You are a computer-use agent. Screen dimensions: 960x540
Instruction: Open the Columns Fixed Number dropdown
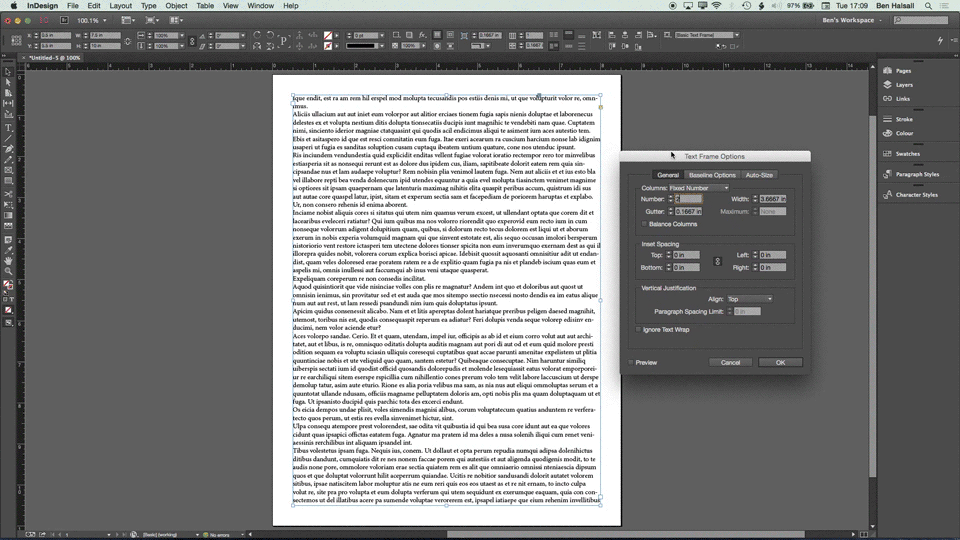[x=699, y=188]
